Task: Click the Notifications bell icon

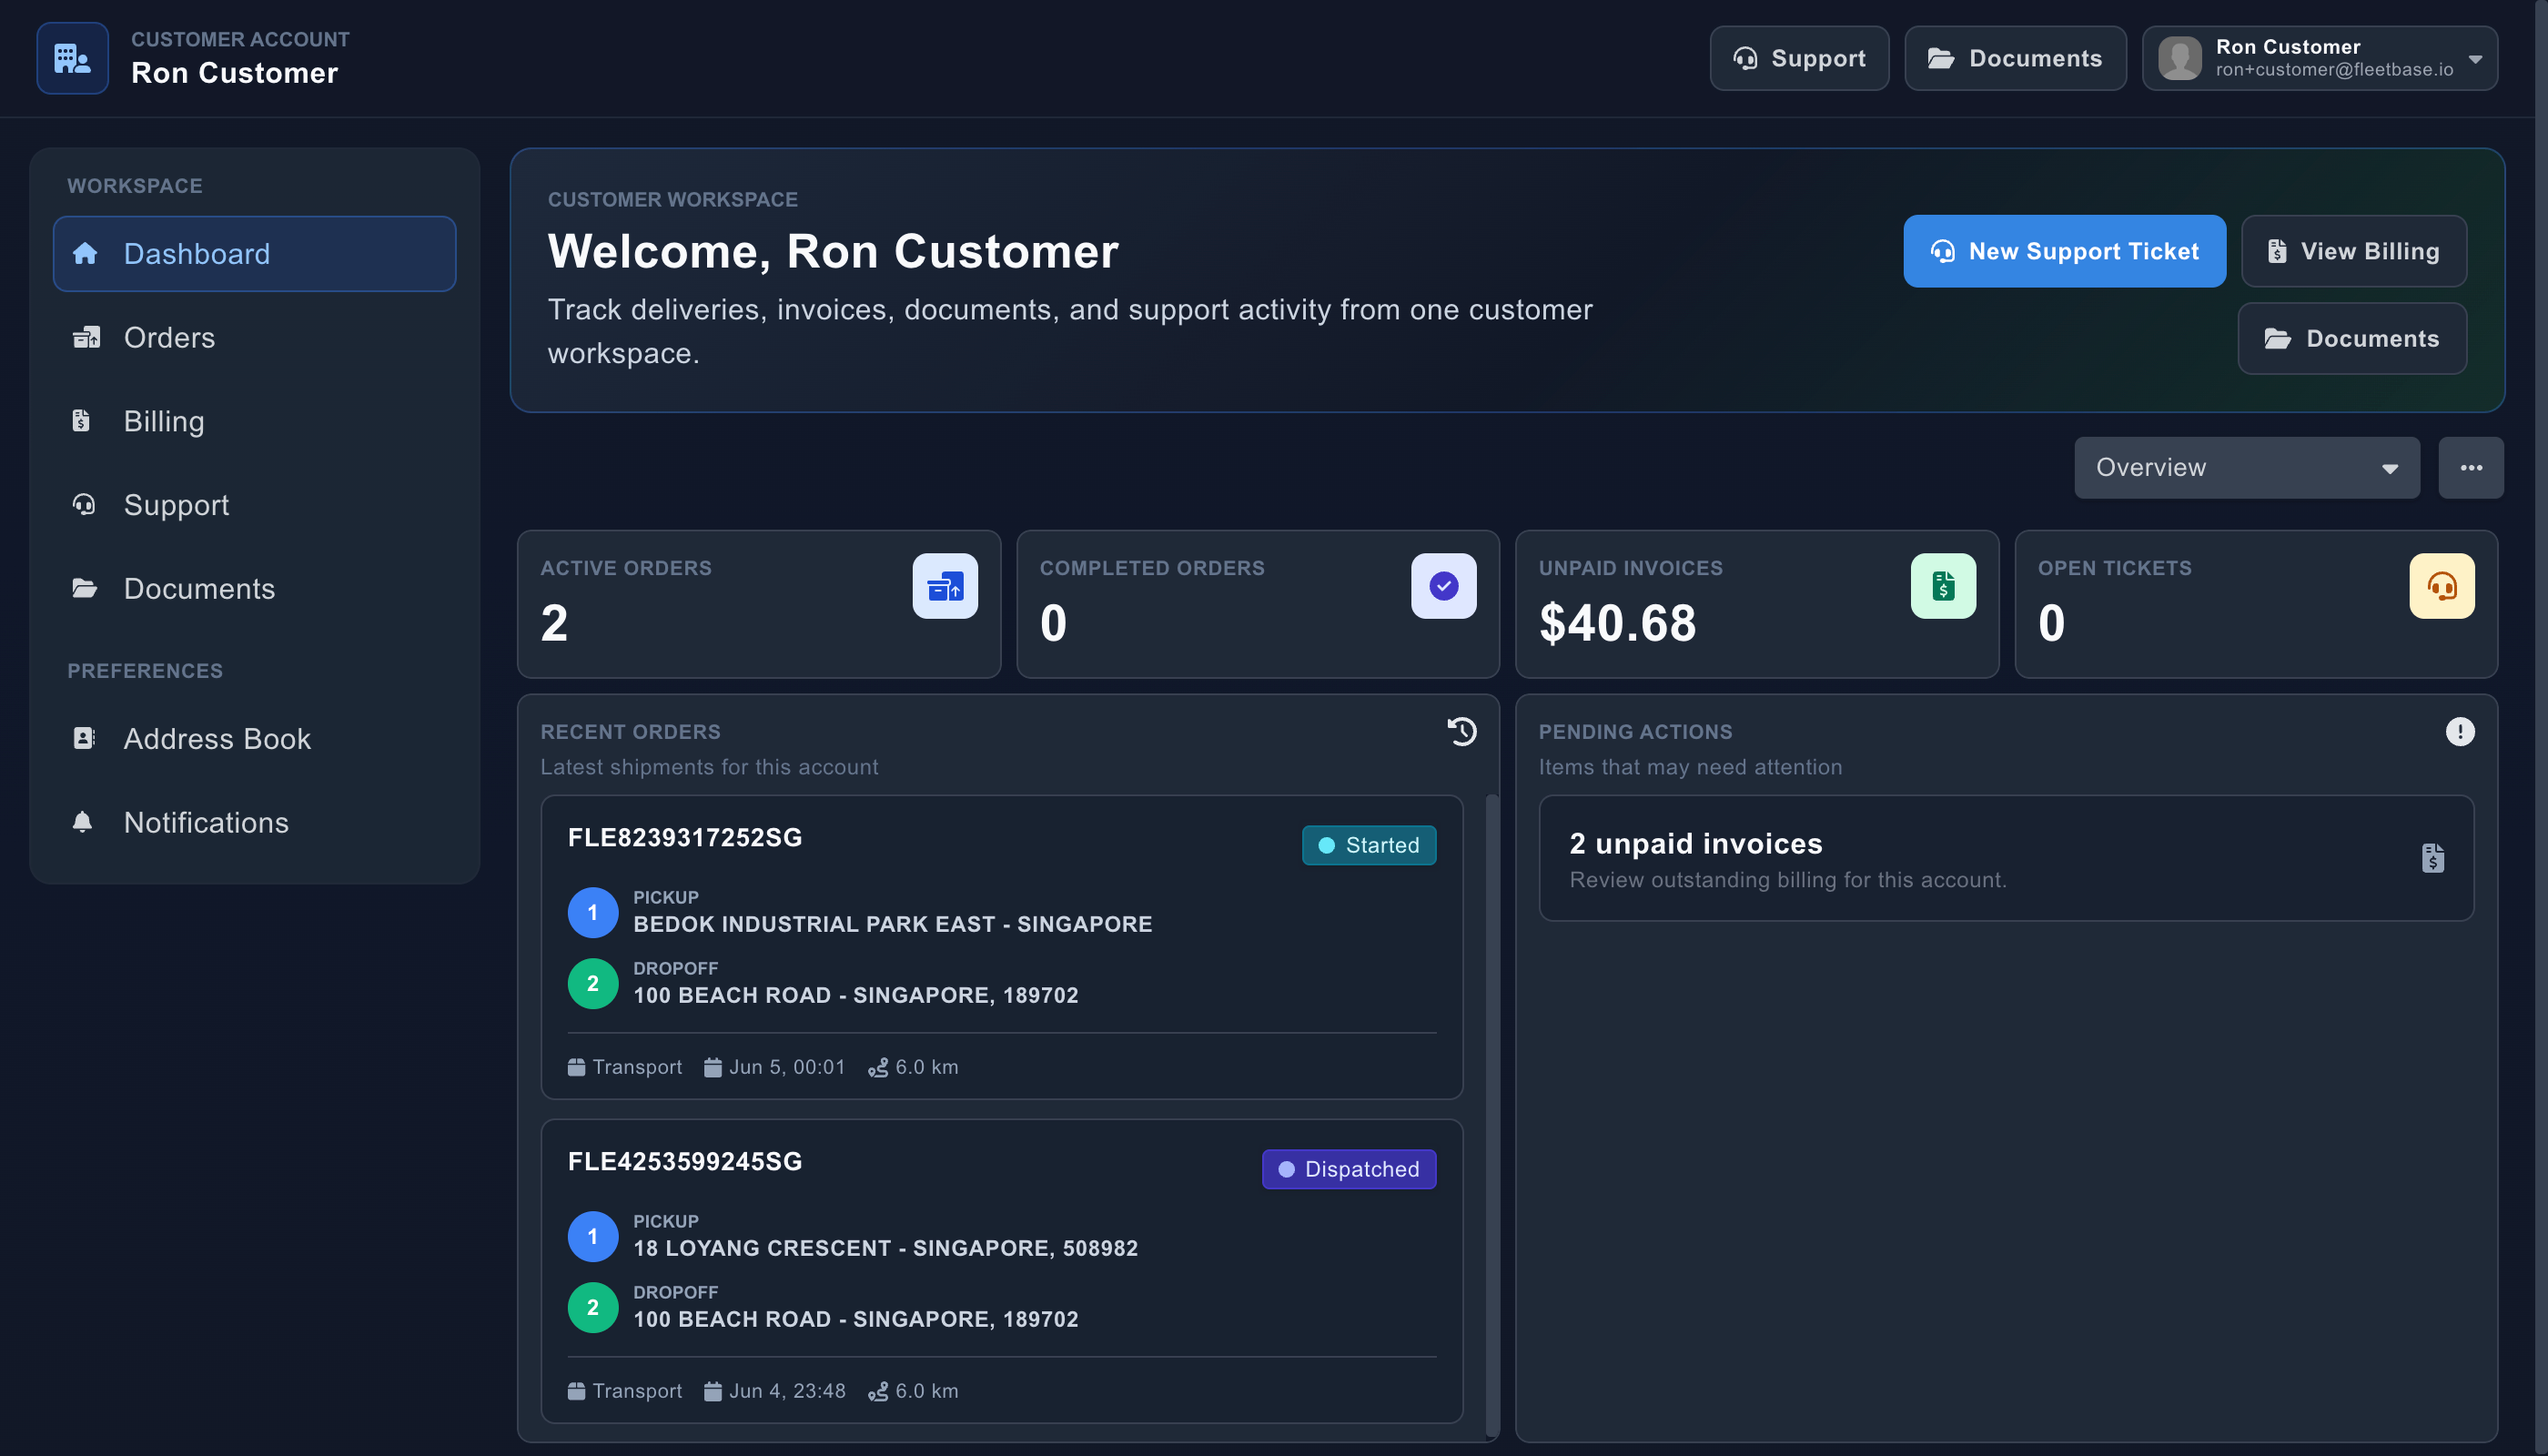Action: [x=83, y=822]
